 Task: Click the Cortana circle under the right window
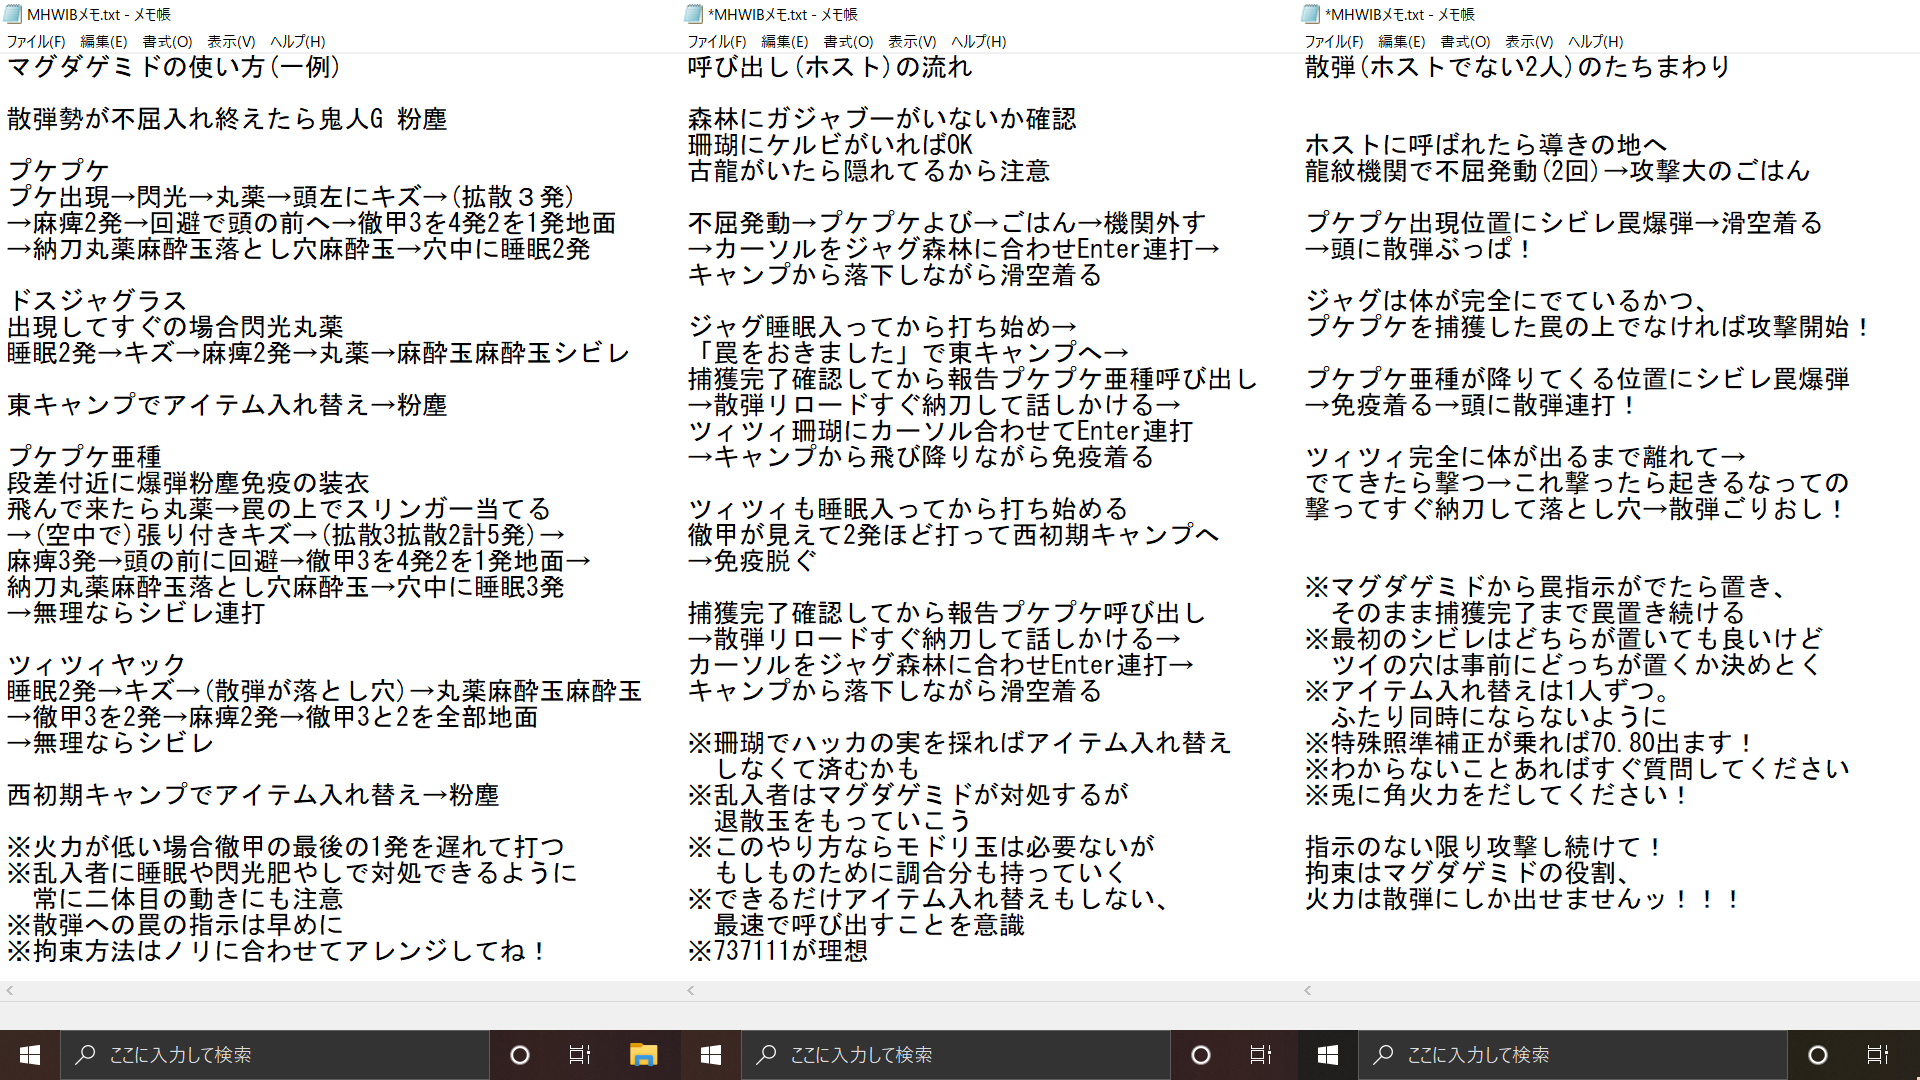tap(1818, 1055)
